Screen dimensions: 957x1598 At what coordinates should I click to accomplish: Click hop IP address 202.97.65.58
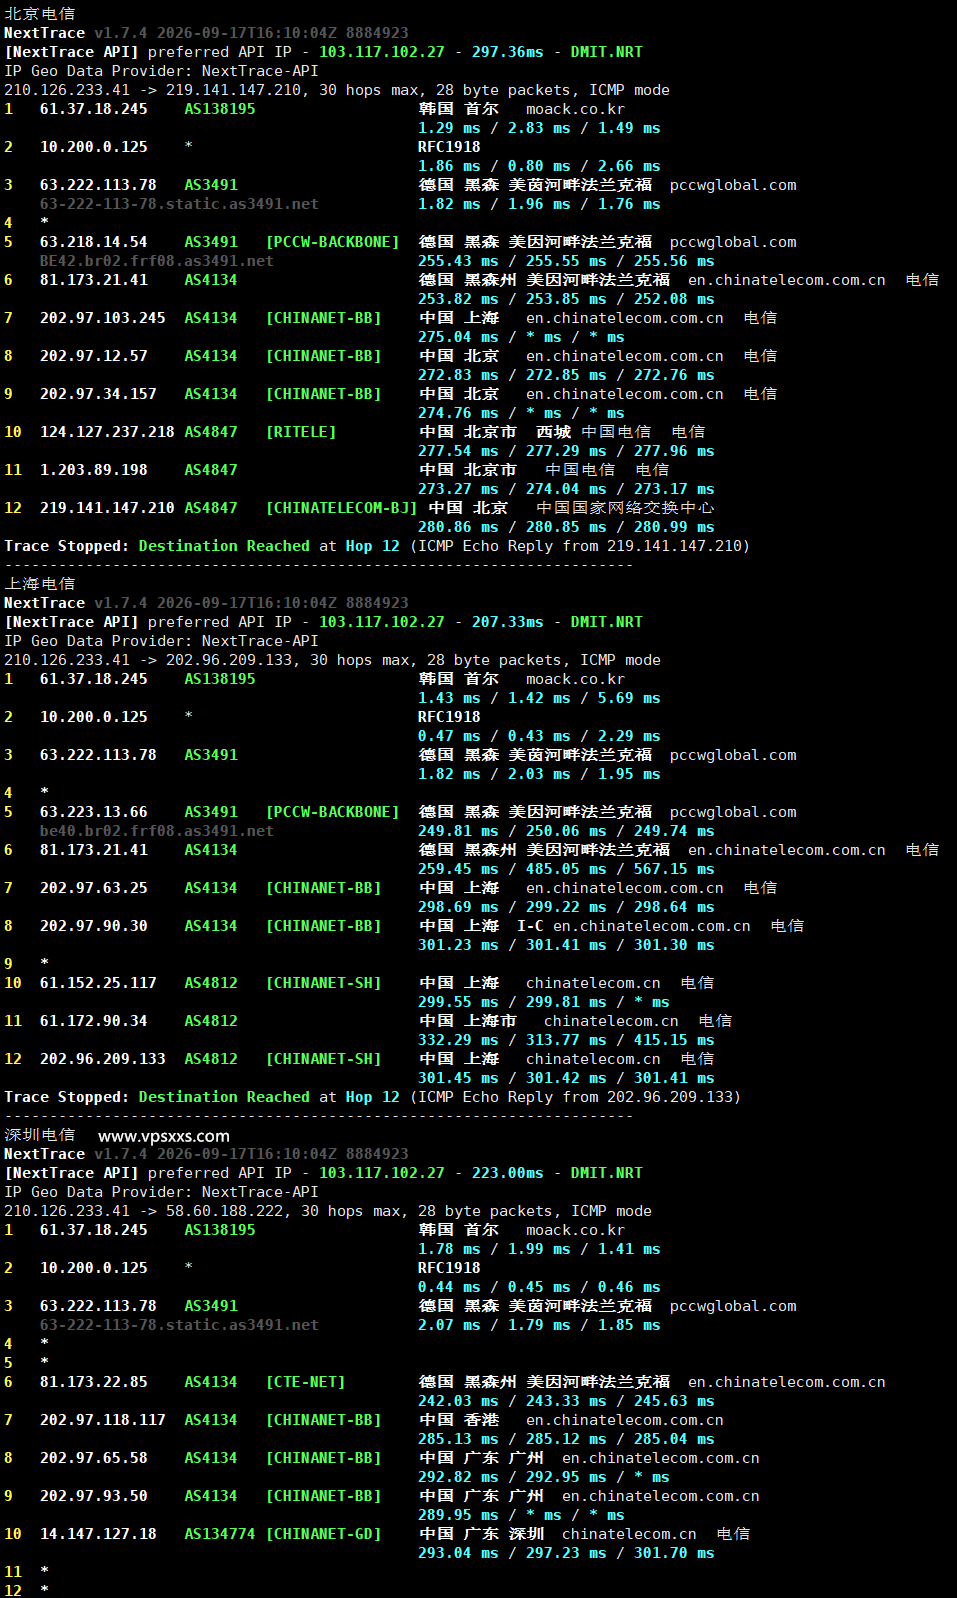coord(94,1458)
